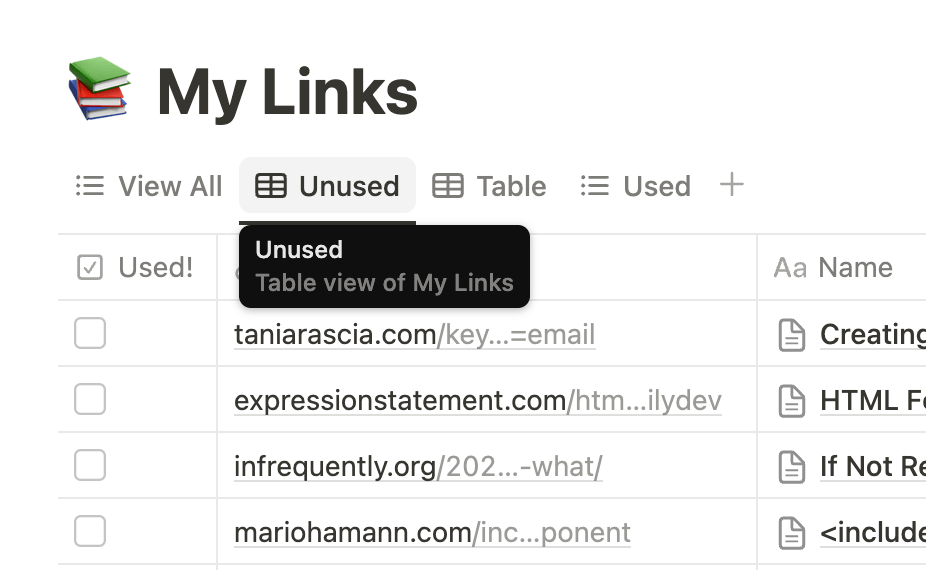Click the My Links page title
926x570 pixels.
point(287,92)
